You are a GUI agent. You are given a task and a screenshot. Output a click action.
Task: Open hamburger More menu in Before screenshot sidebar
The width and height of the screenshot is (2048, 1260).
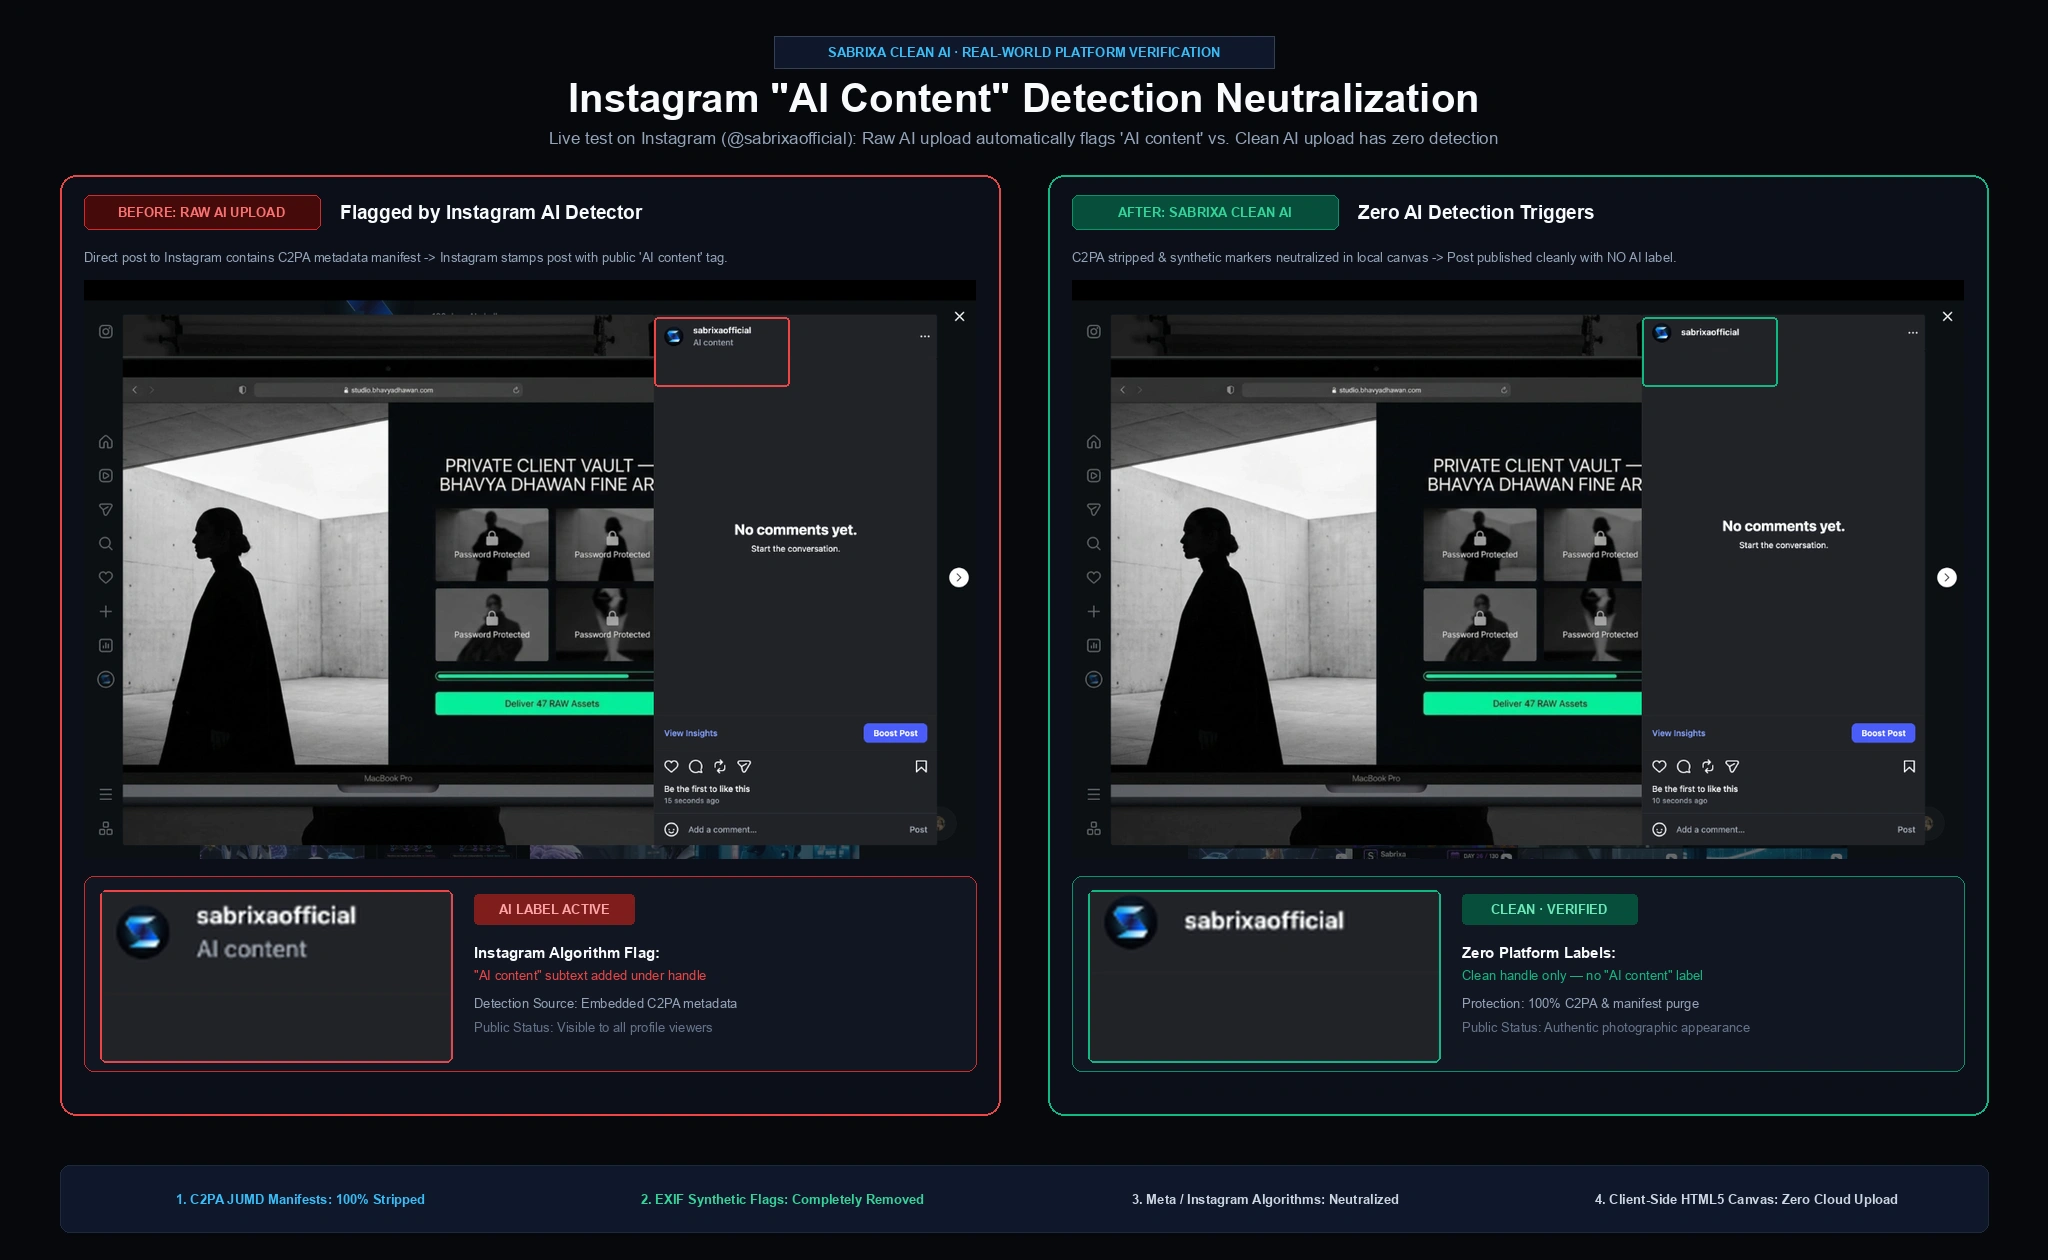point(106,795)
